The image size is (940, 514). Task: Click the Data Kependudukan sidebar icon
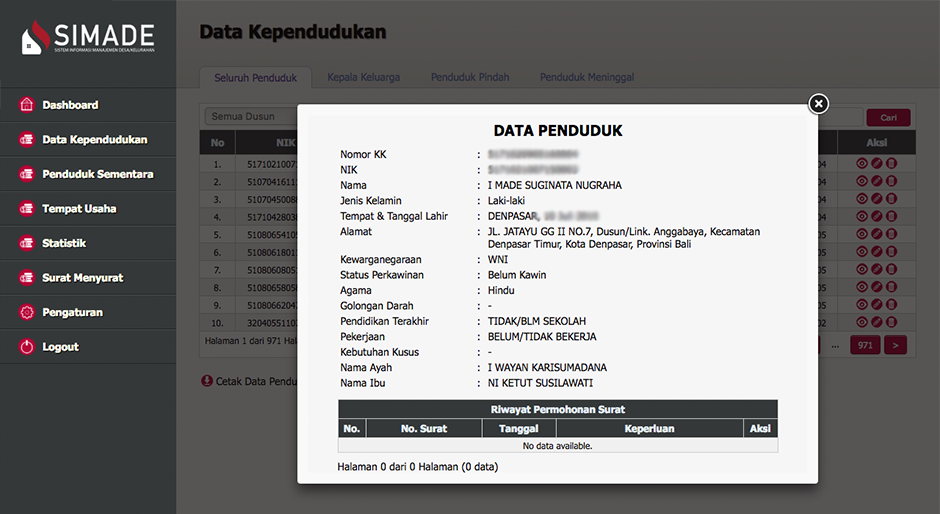coord(26,139)
